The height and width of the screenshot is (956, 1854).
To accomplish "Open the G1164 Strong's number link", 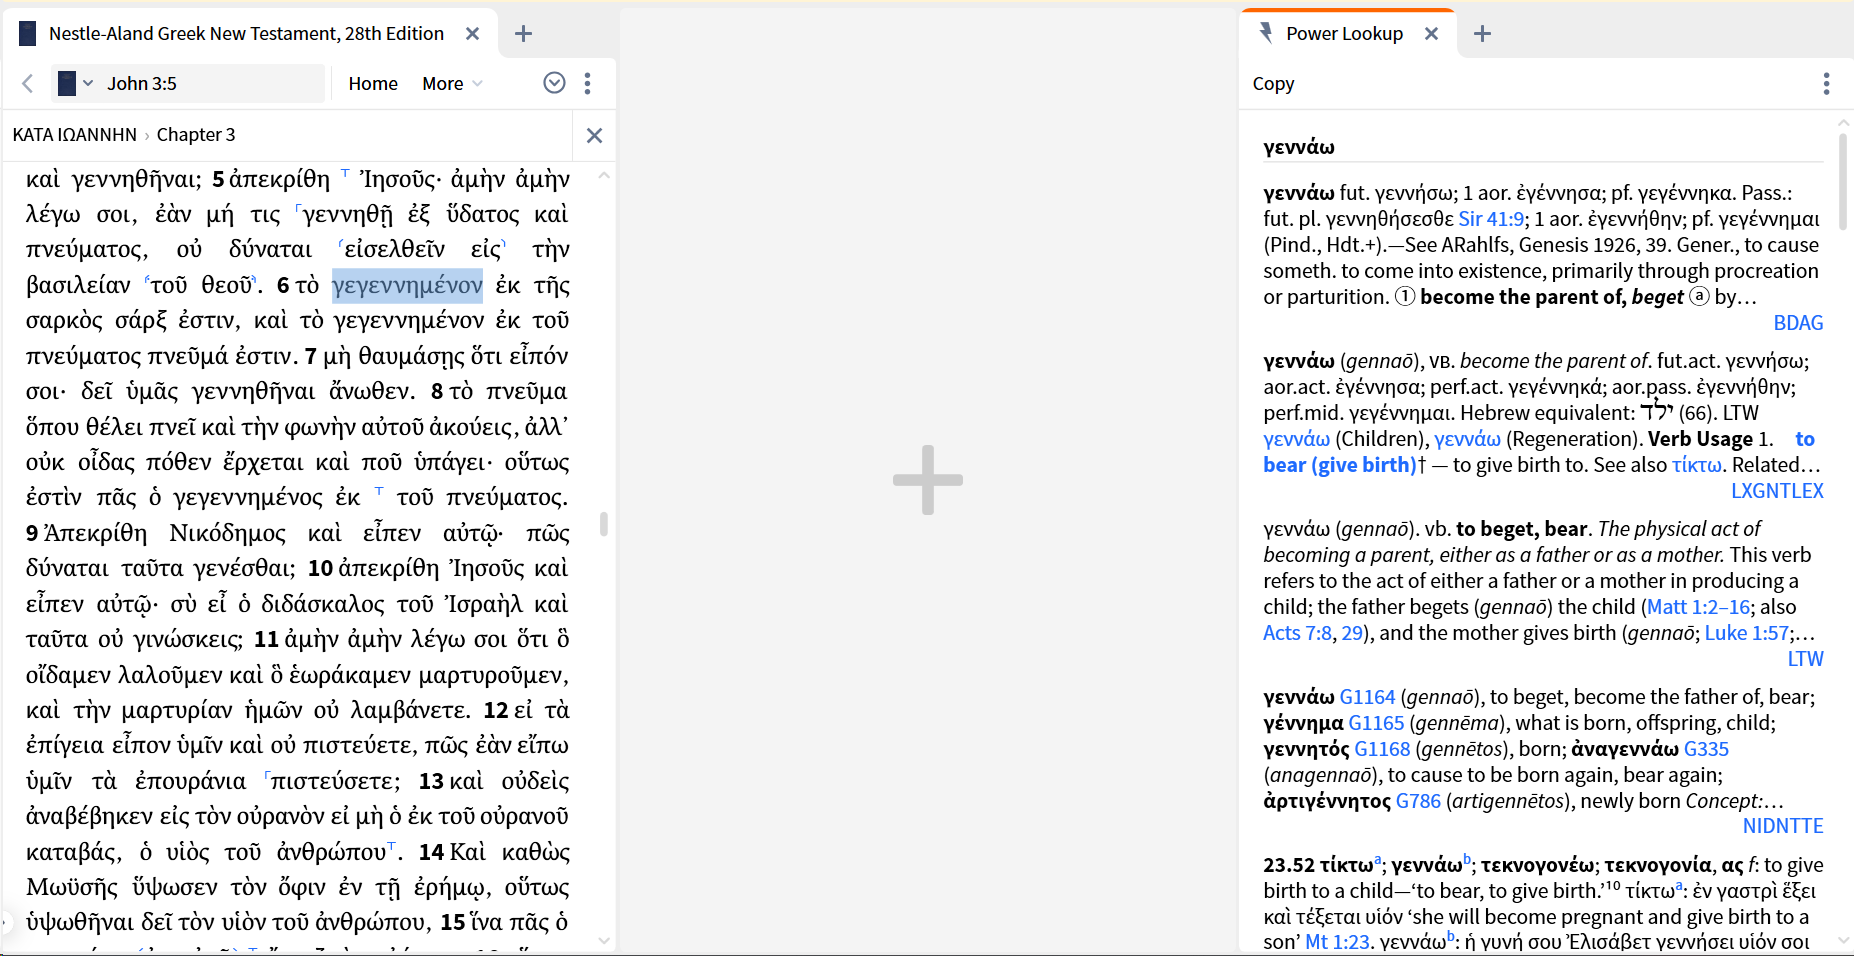I will coord(1367,697).
